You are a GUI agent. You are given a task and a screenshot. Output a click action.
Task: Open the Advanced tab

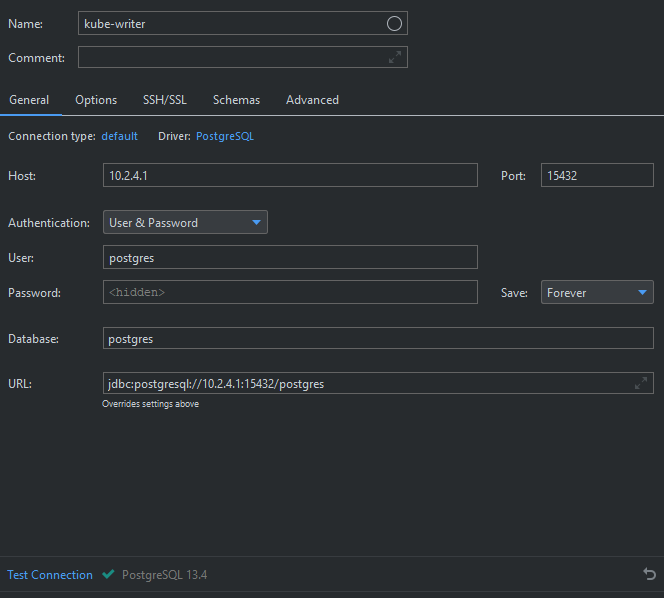coord(312,100)
